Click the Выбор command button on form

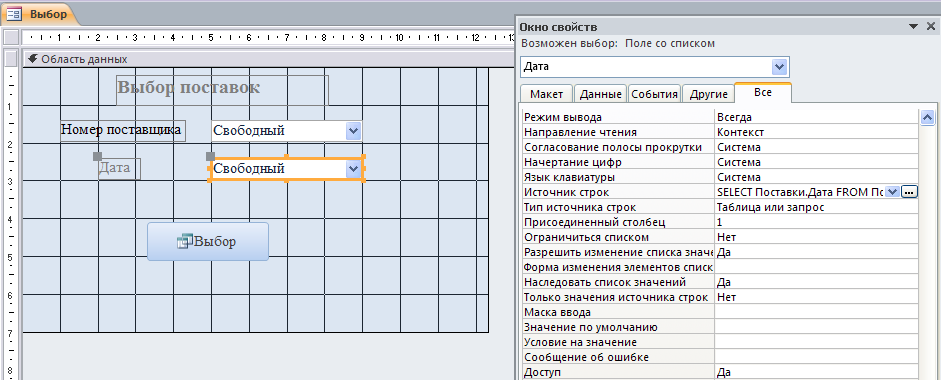pyautogui.click(x=208, y=241)
